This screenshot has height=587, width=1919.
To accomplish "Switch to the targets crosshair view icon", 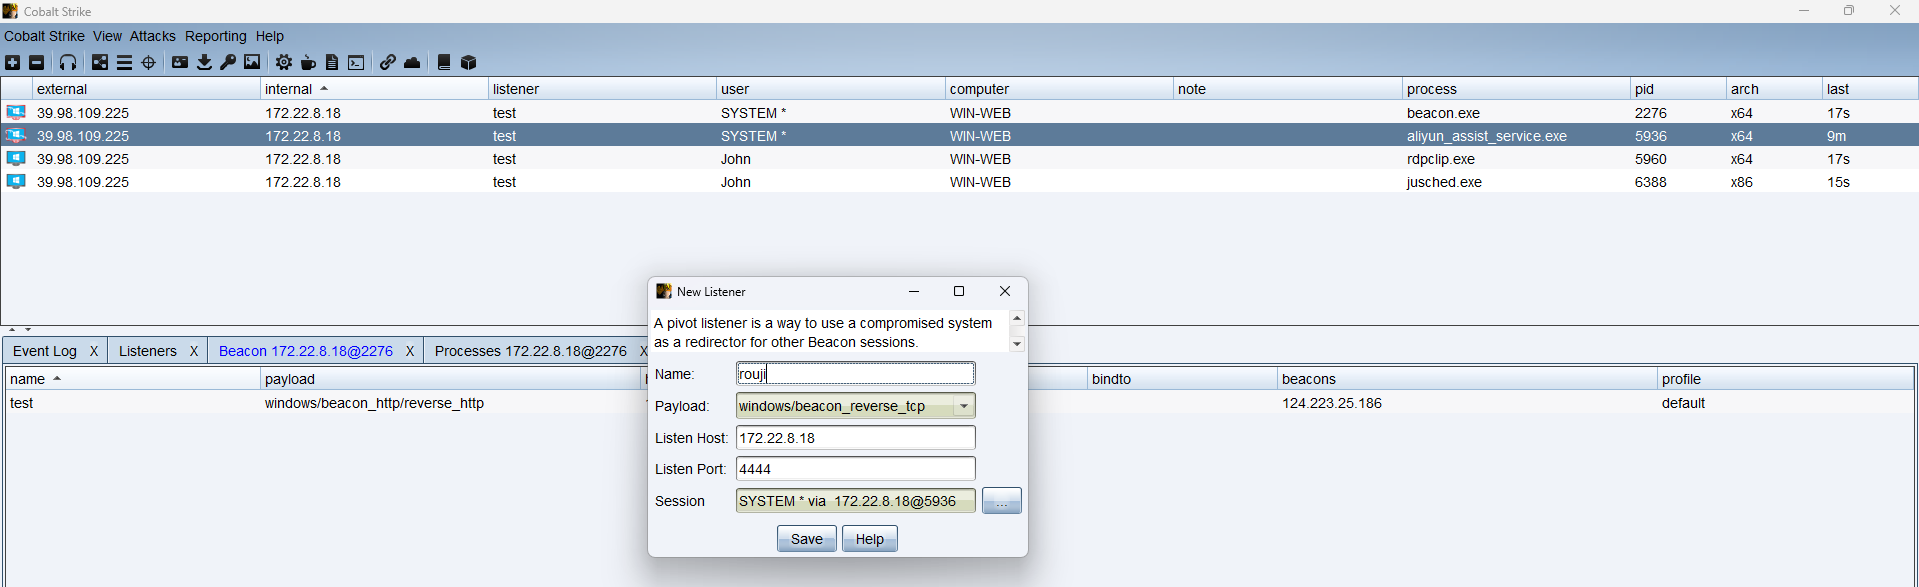I will click(x=149, y=62).
